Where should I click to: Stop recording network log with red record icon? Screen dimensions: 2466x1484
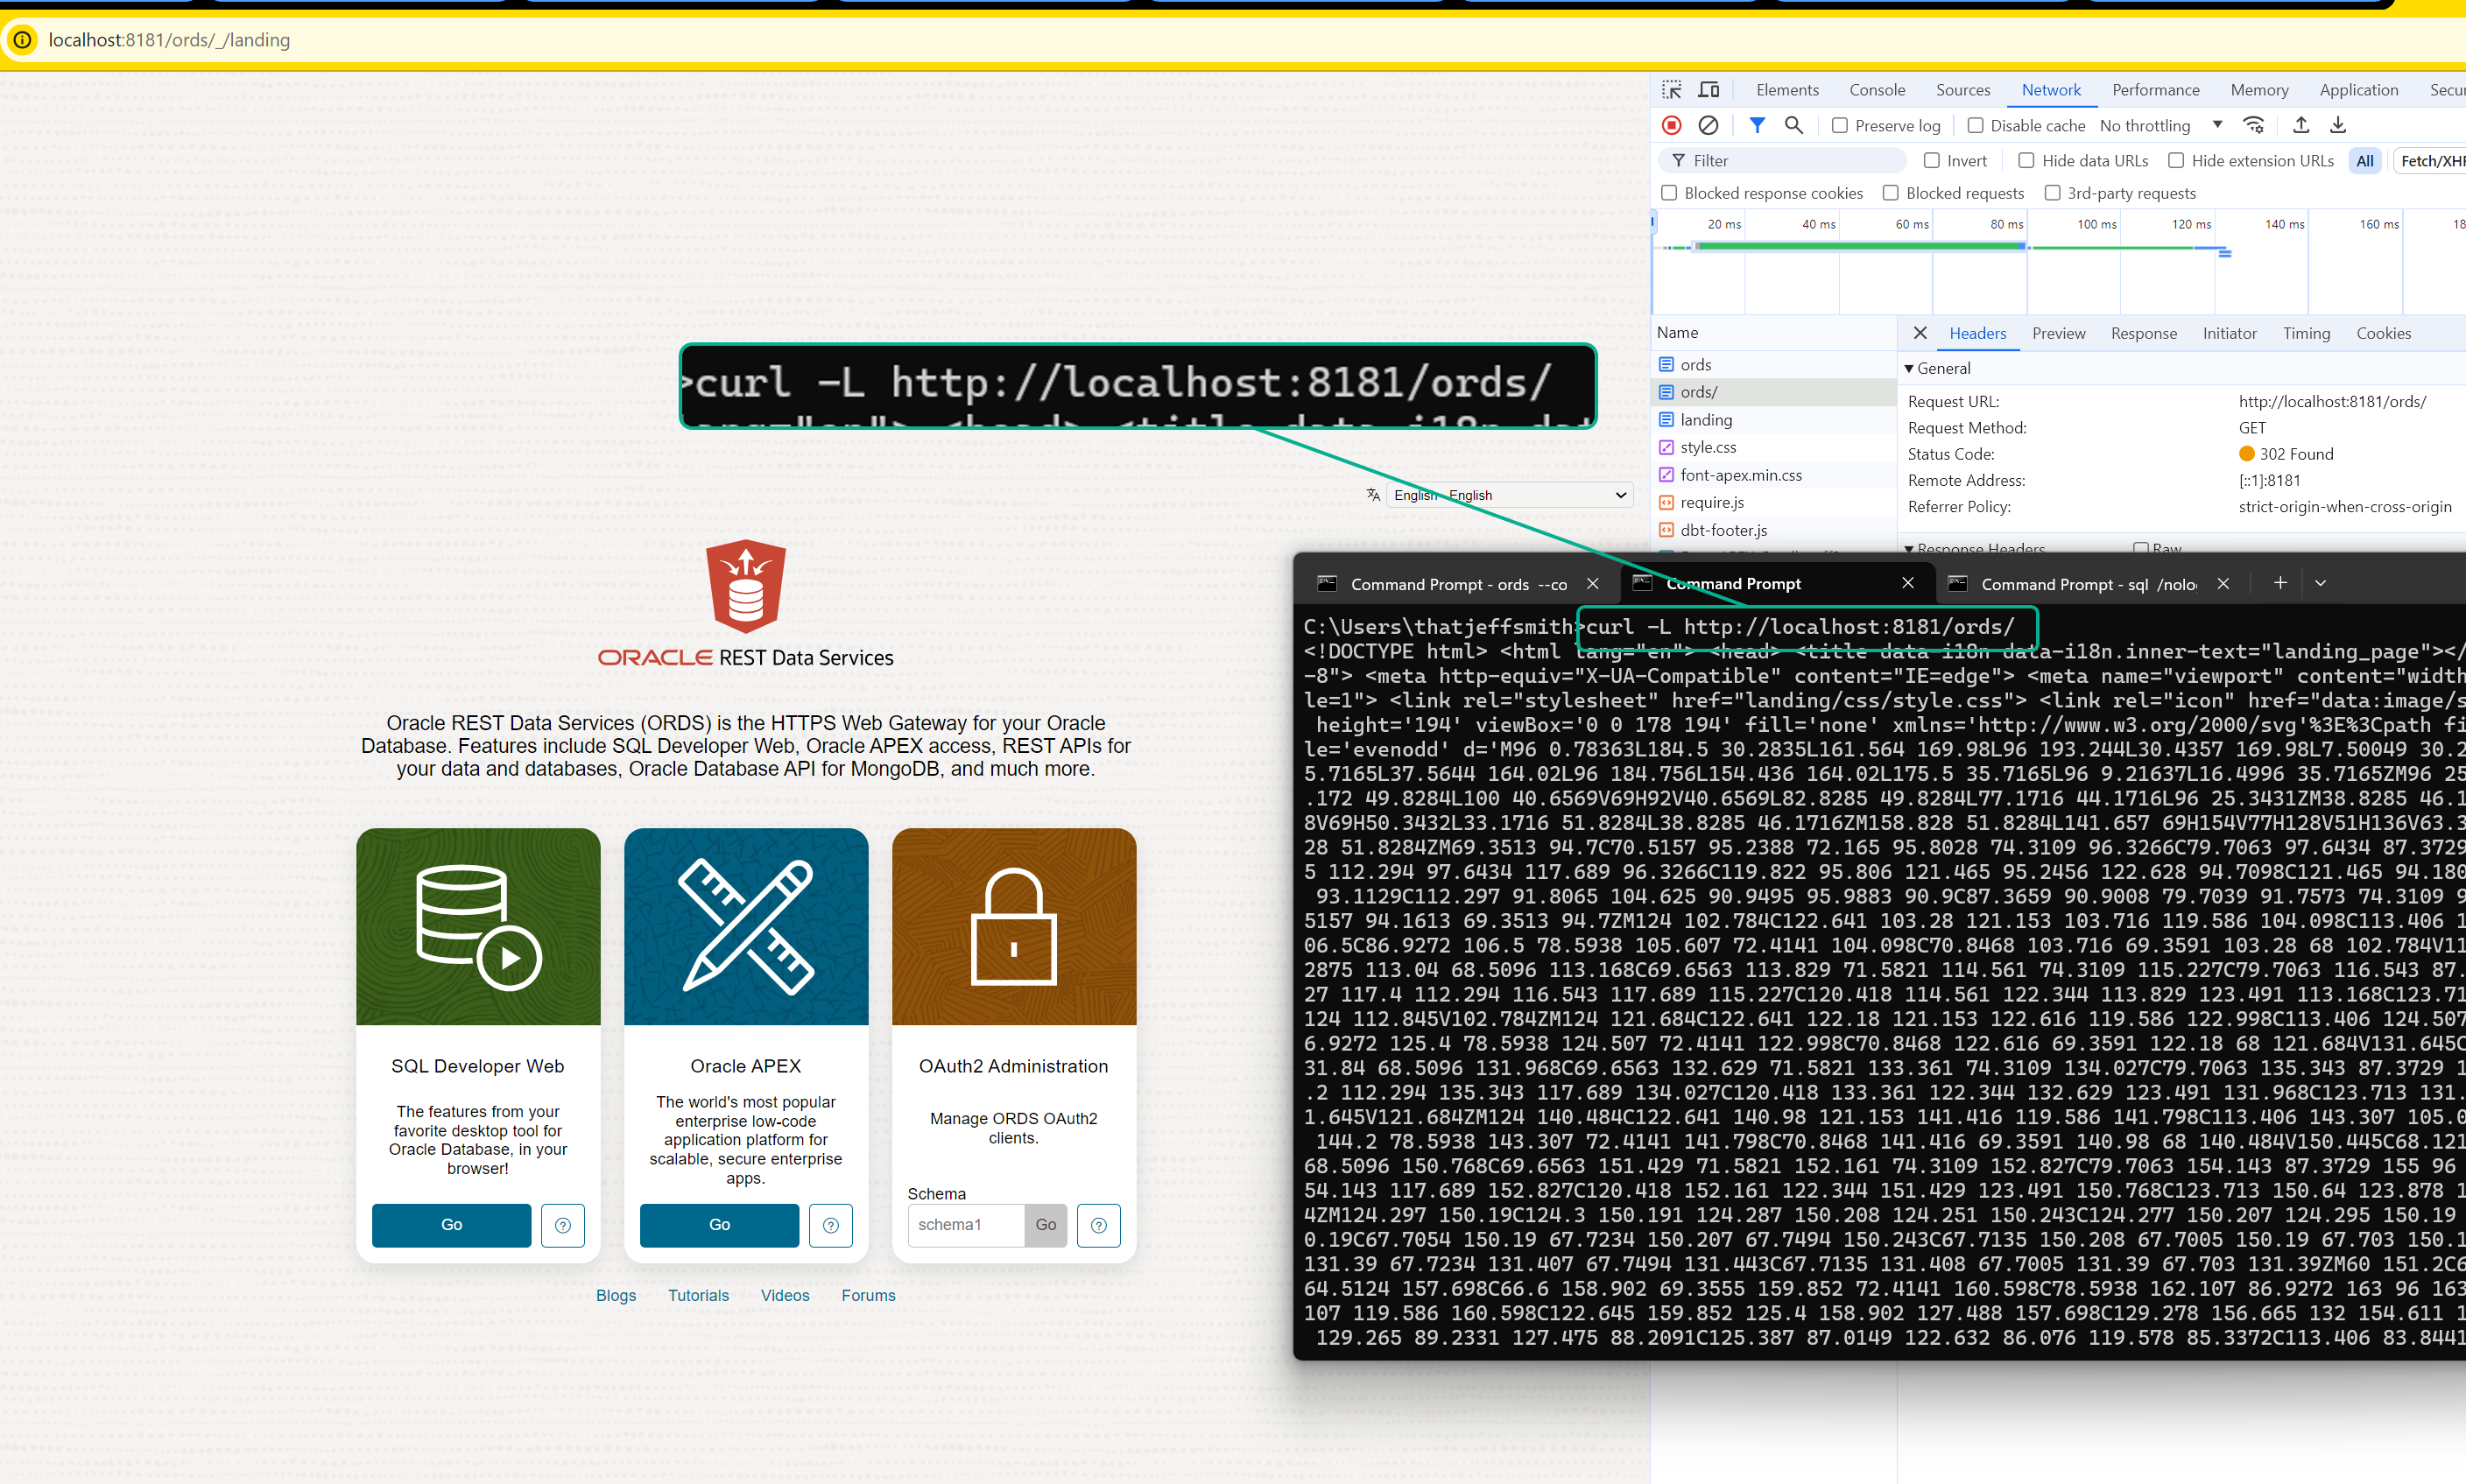1671,125
